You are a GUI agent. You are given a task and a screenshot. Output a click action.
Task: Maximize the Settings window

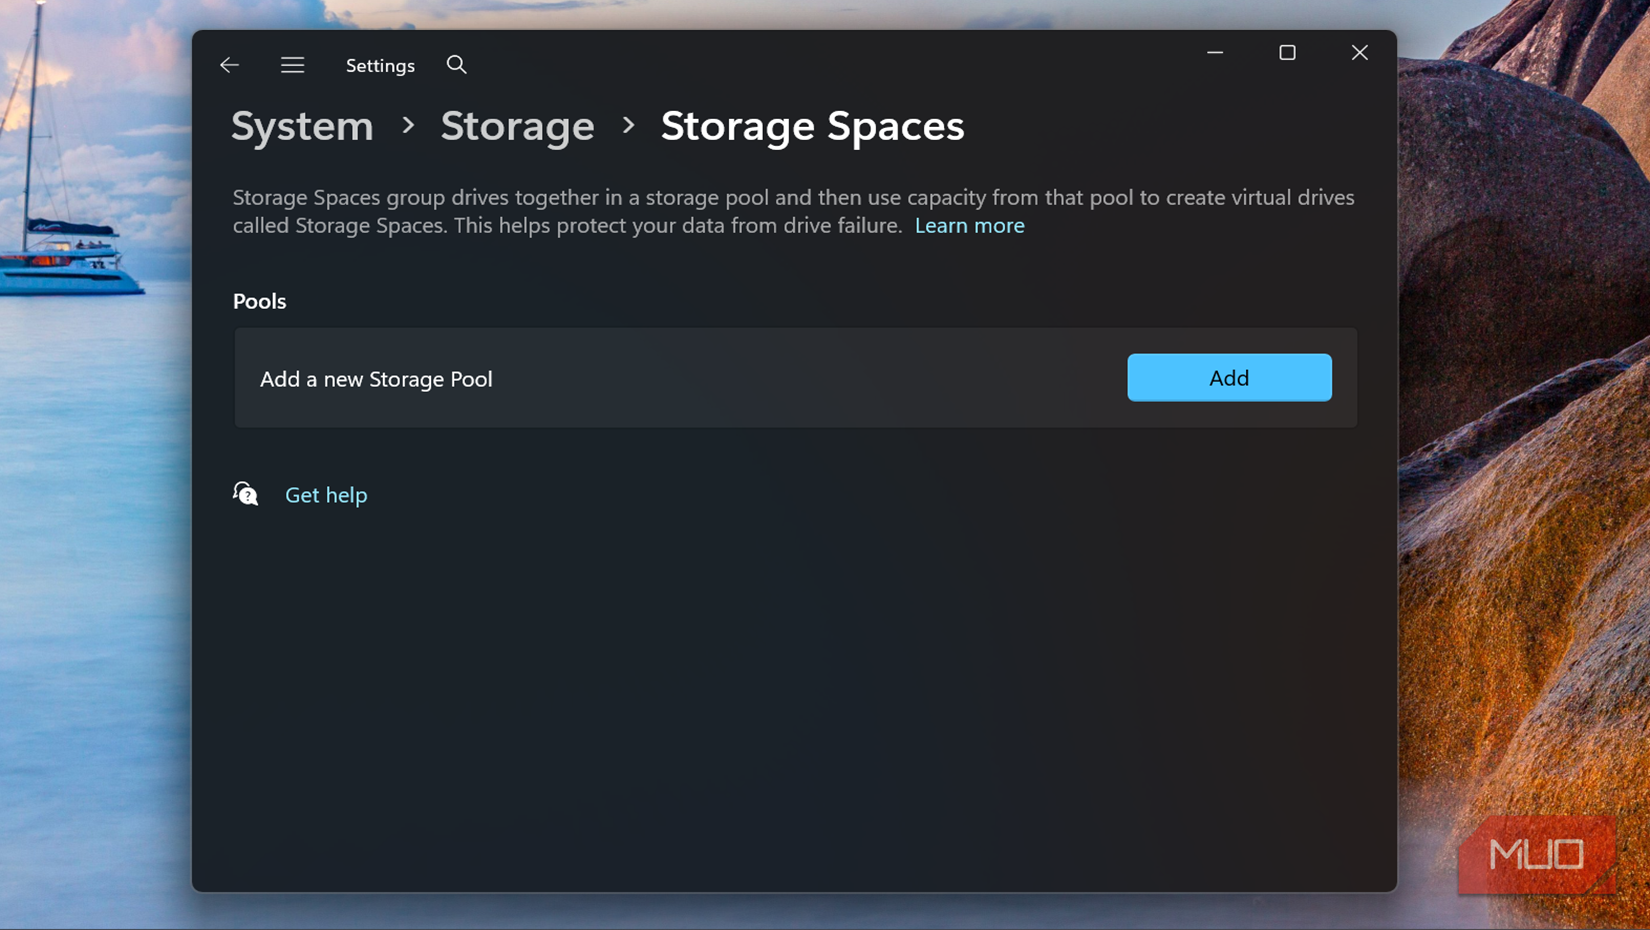click(x=1287, y=52)
